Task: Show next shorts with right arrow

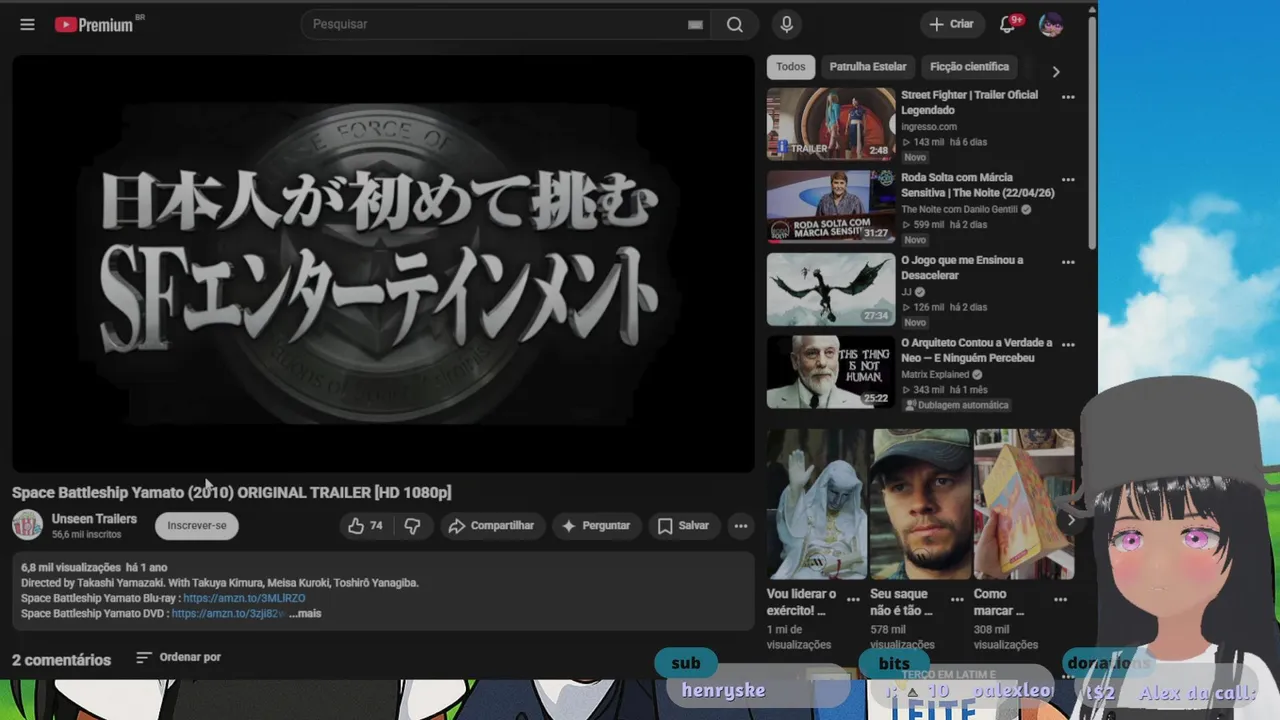Action: [1071, 520]
